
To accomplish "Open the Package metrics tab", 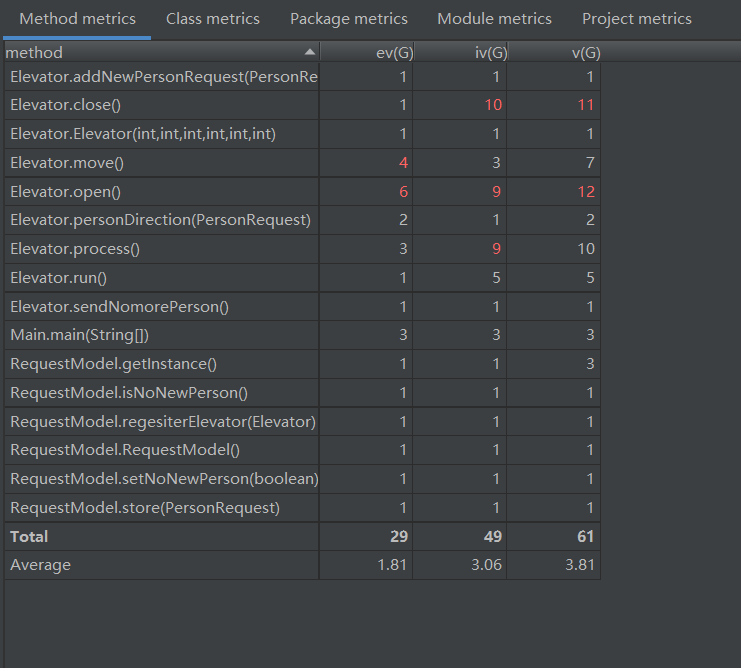I will pos(349,19).
